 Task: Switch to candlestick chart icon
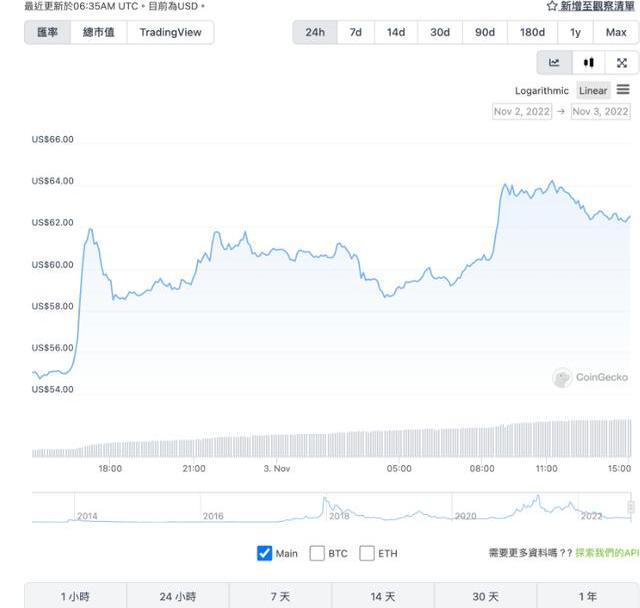point(588,63)
